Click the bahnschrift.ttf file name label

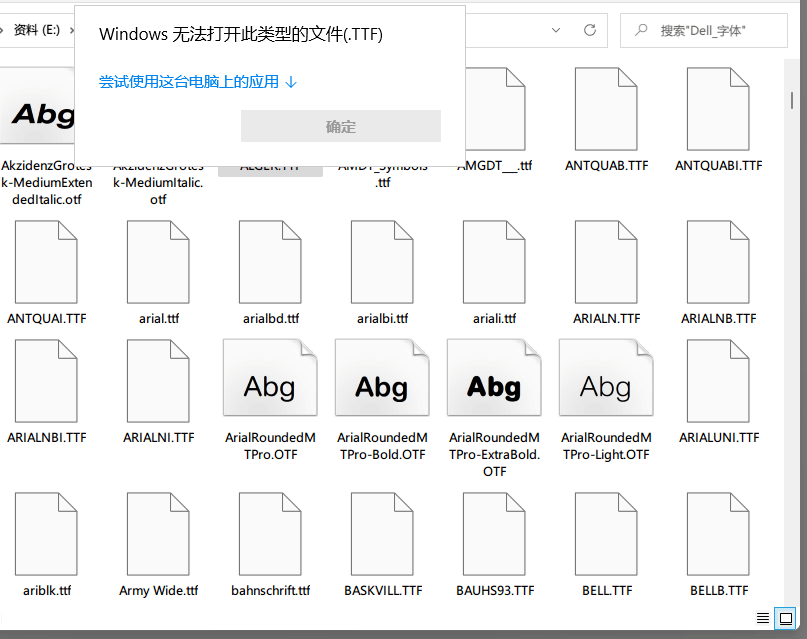[271, 591]
